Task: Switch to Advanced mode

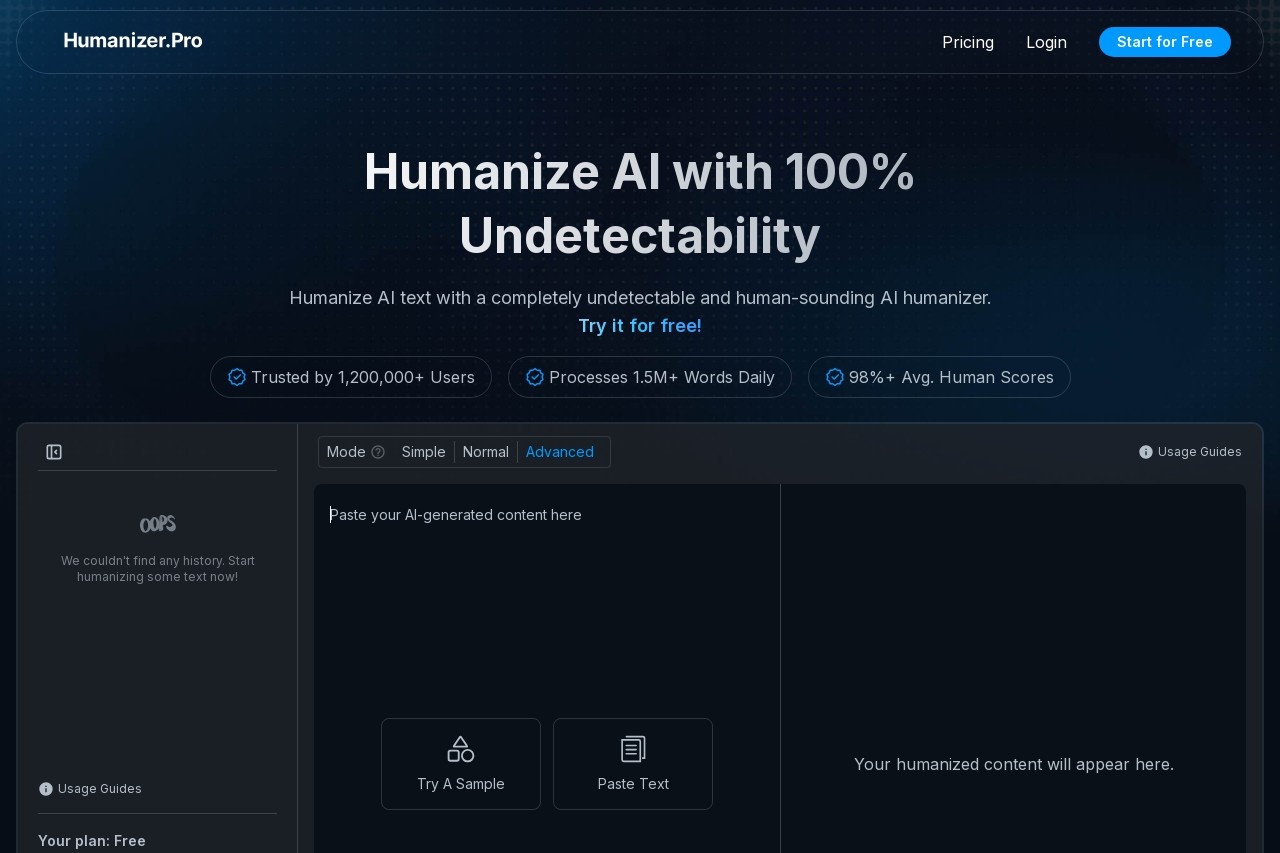Action: 560,452
